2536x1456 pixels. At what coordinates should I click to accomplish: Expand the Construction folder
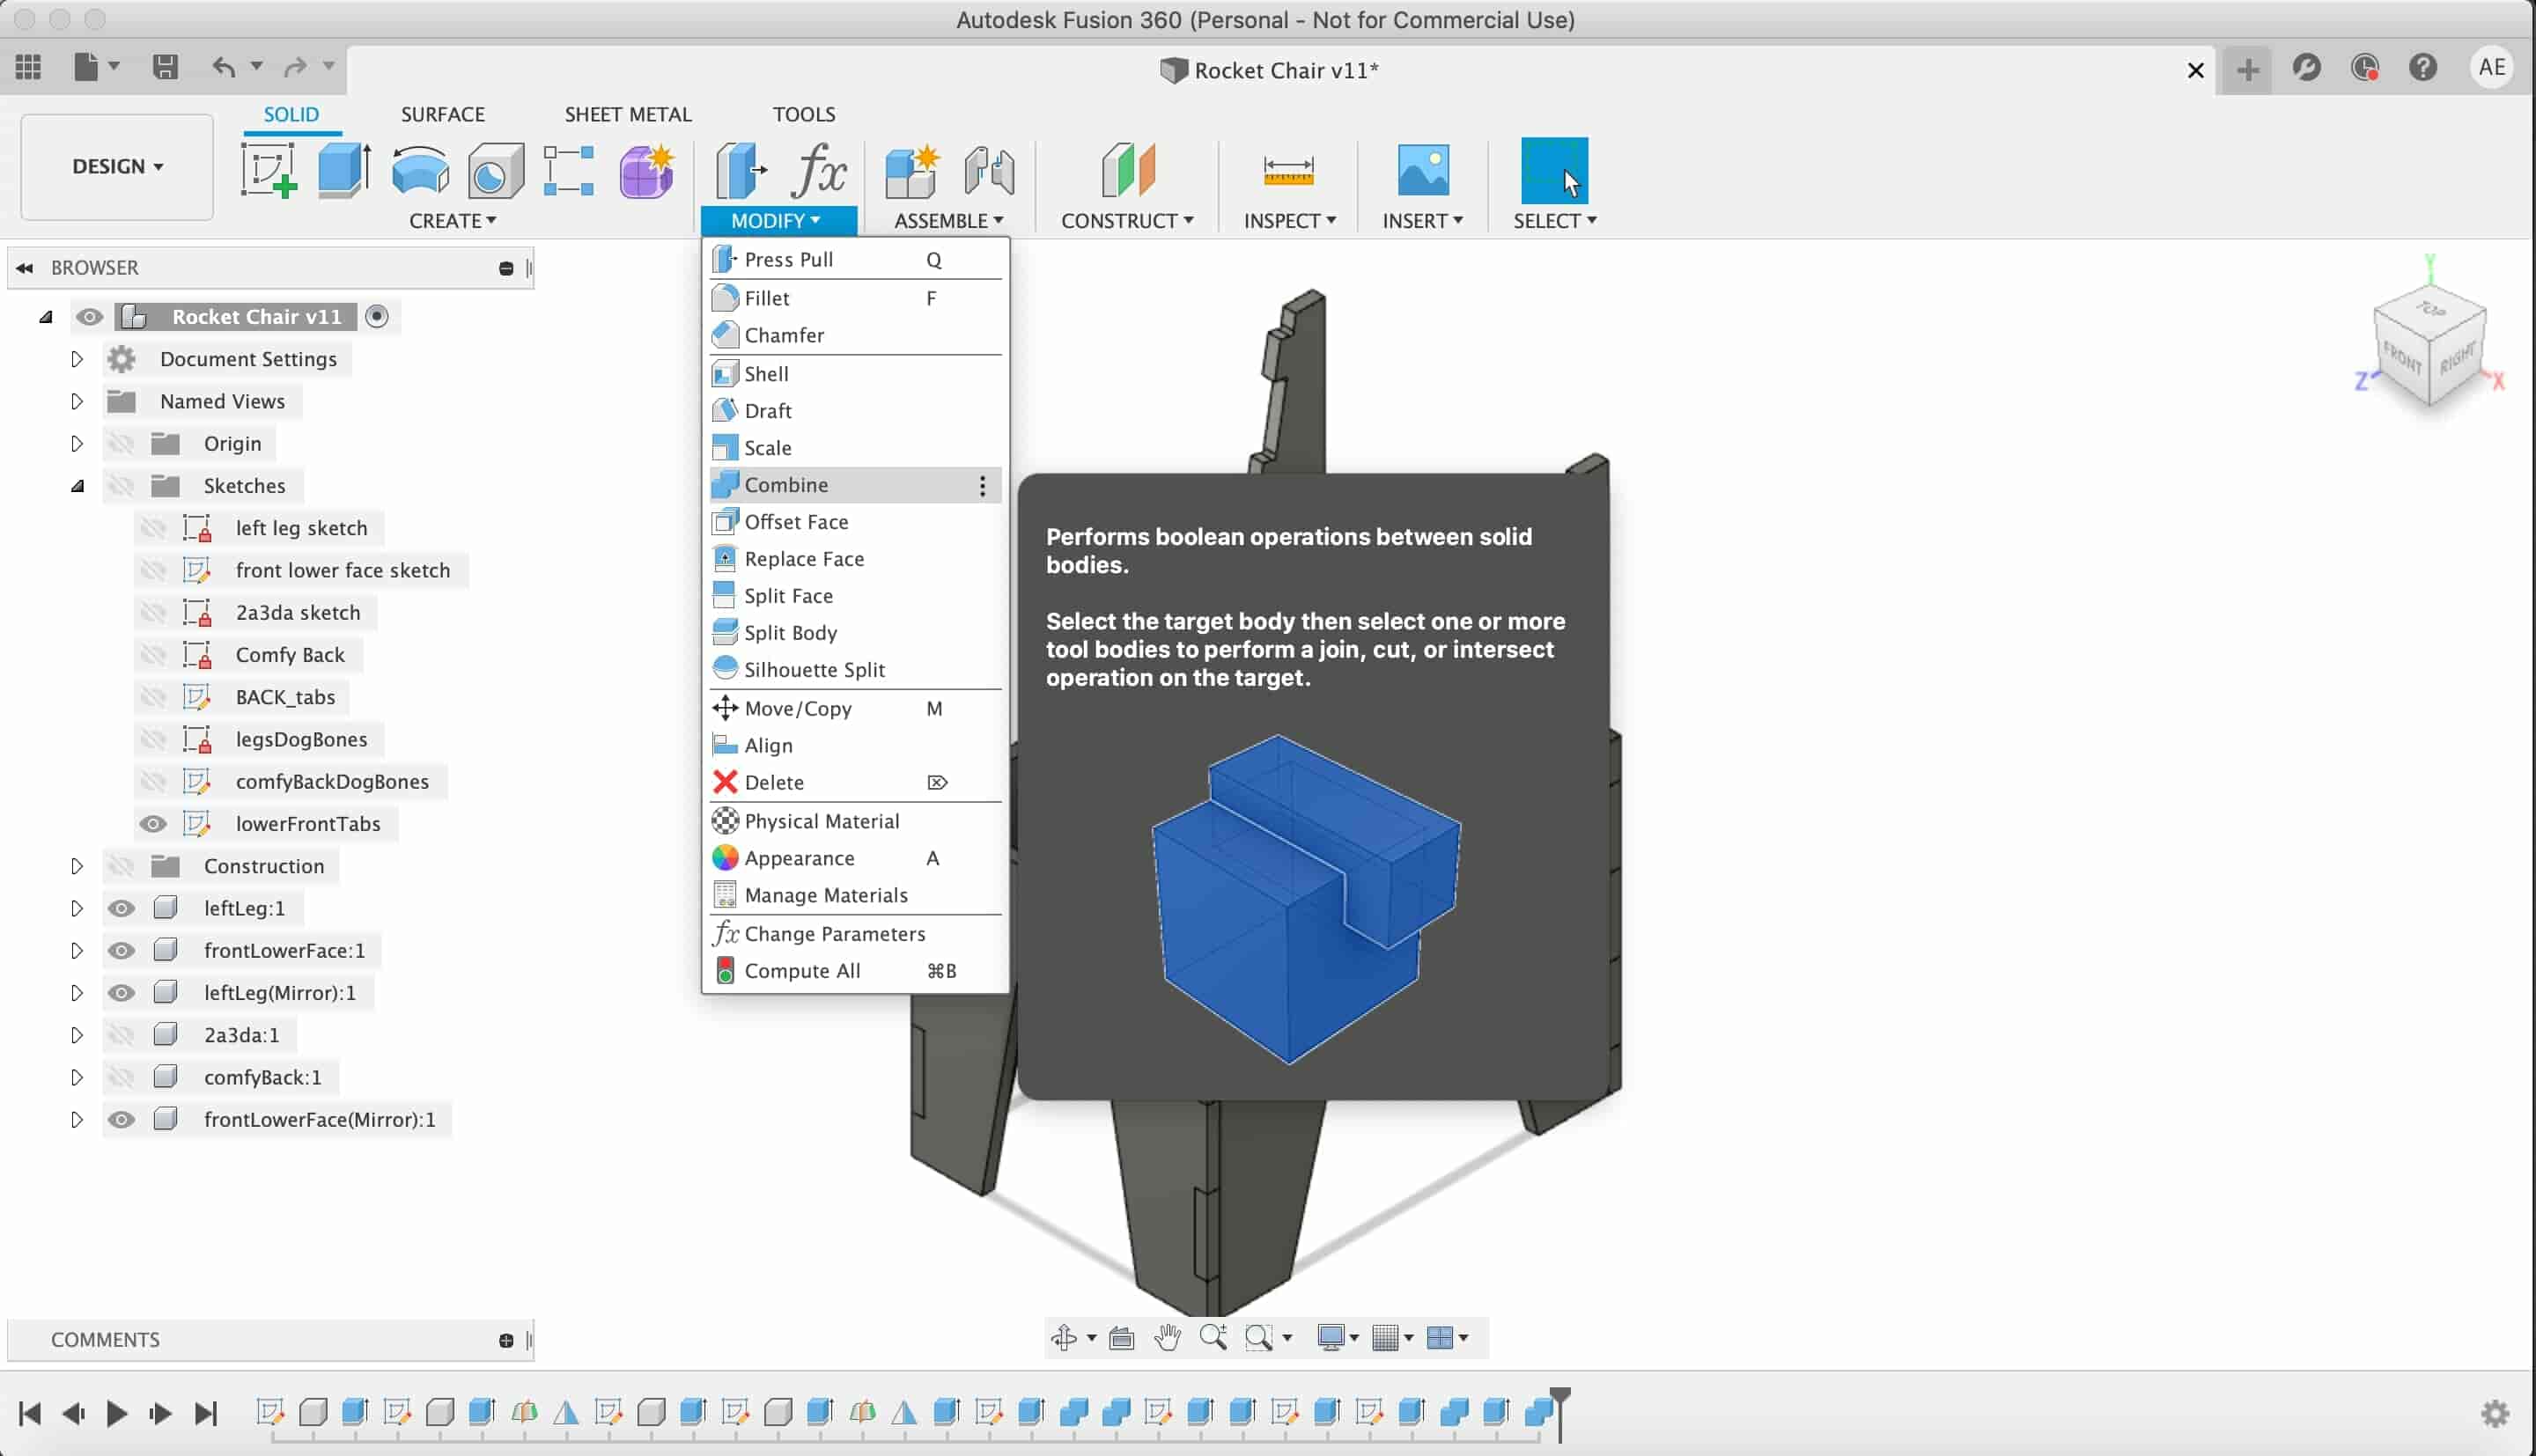point(76,866)
